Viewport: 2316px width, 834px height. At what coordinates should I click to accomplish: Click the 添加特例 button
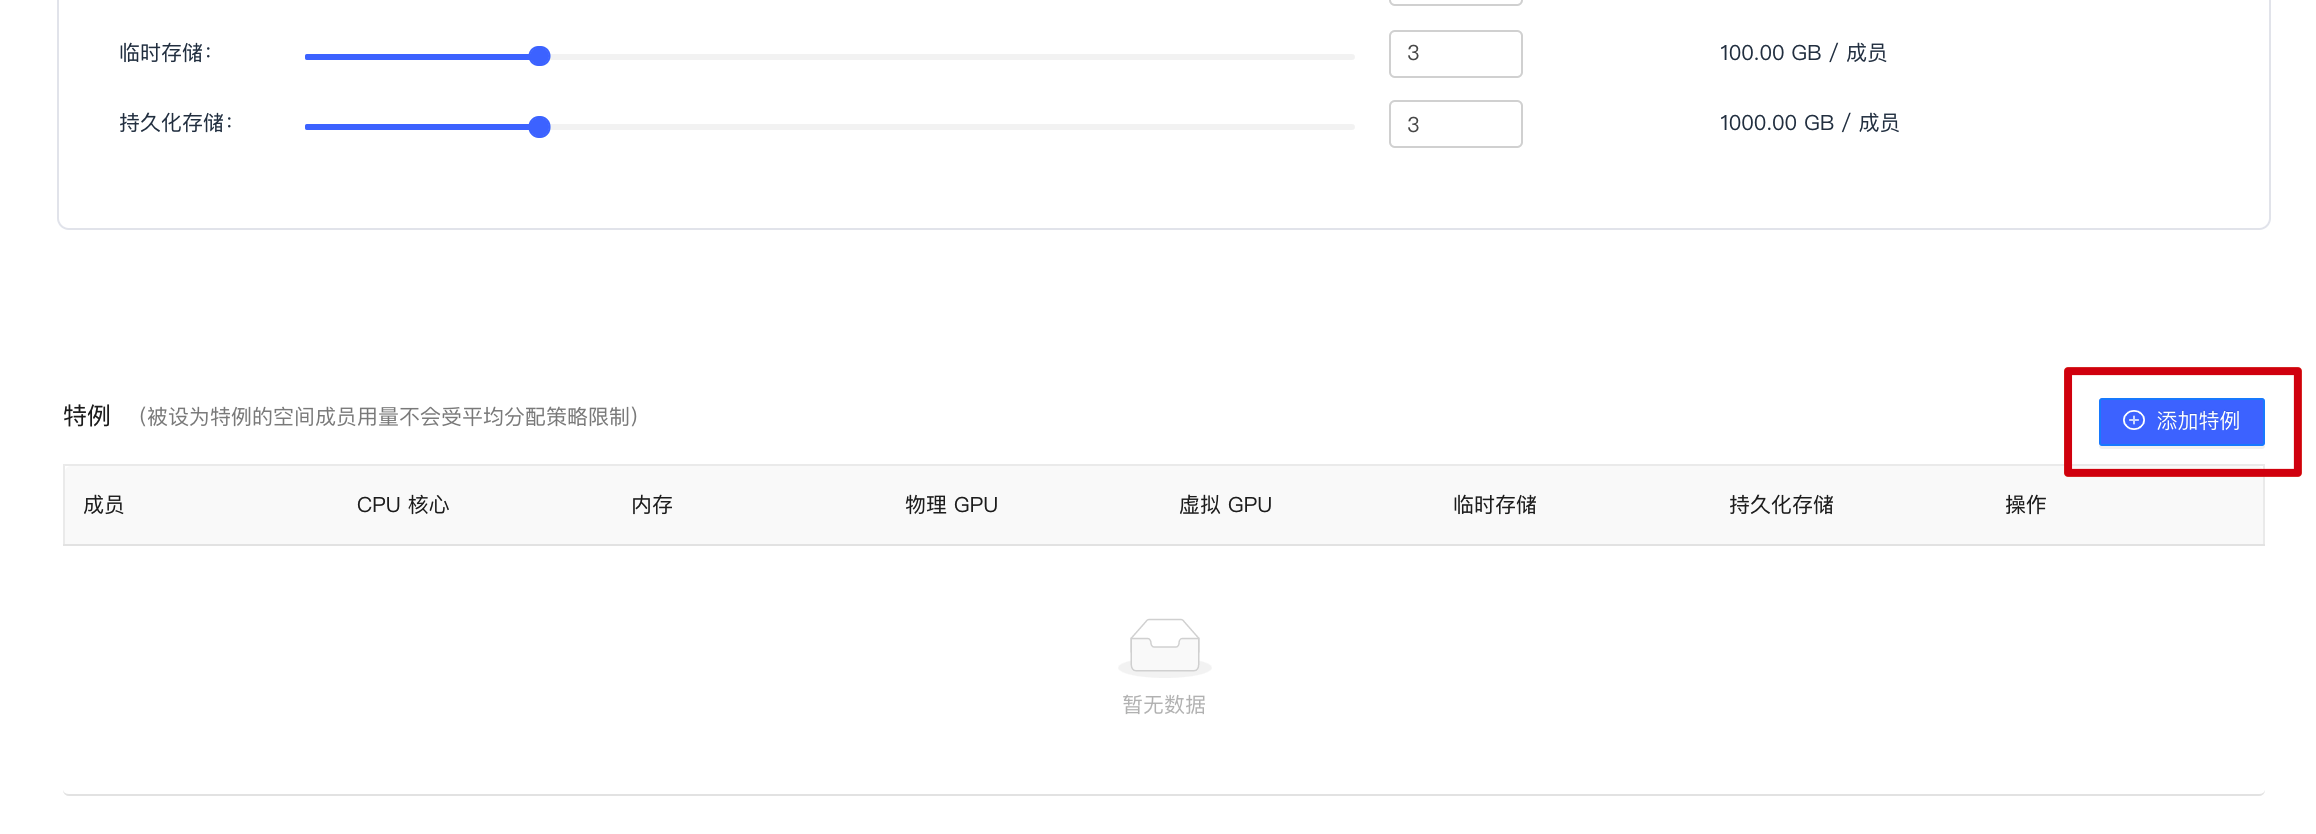2181,421
